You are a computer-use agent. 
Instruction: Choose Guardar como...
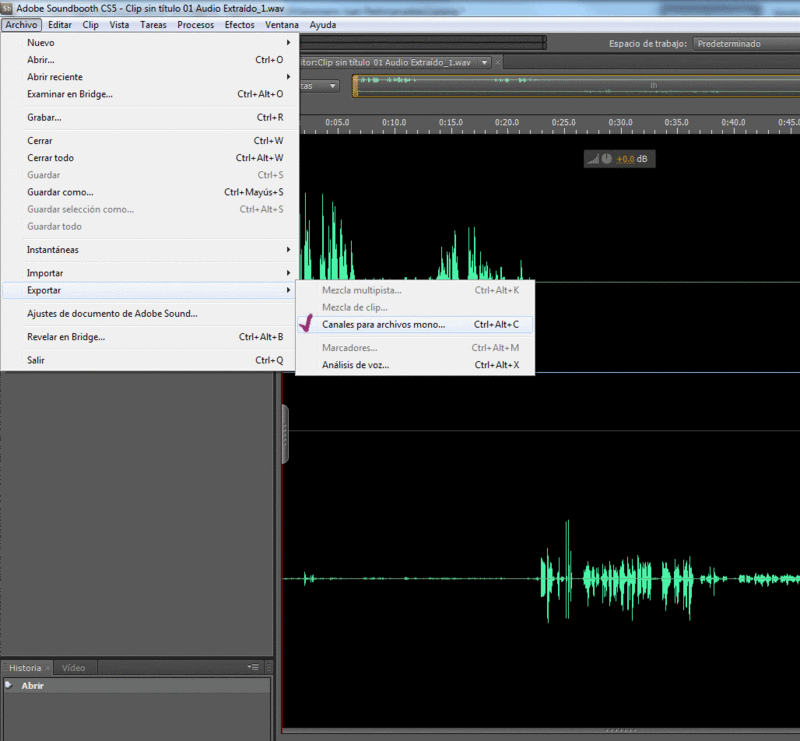[149, 192]
